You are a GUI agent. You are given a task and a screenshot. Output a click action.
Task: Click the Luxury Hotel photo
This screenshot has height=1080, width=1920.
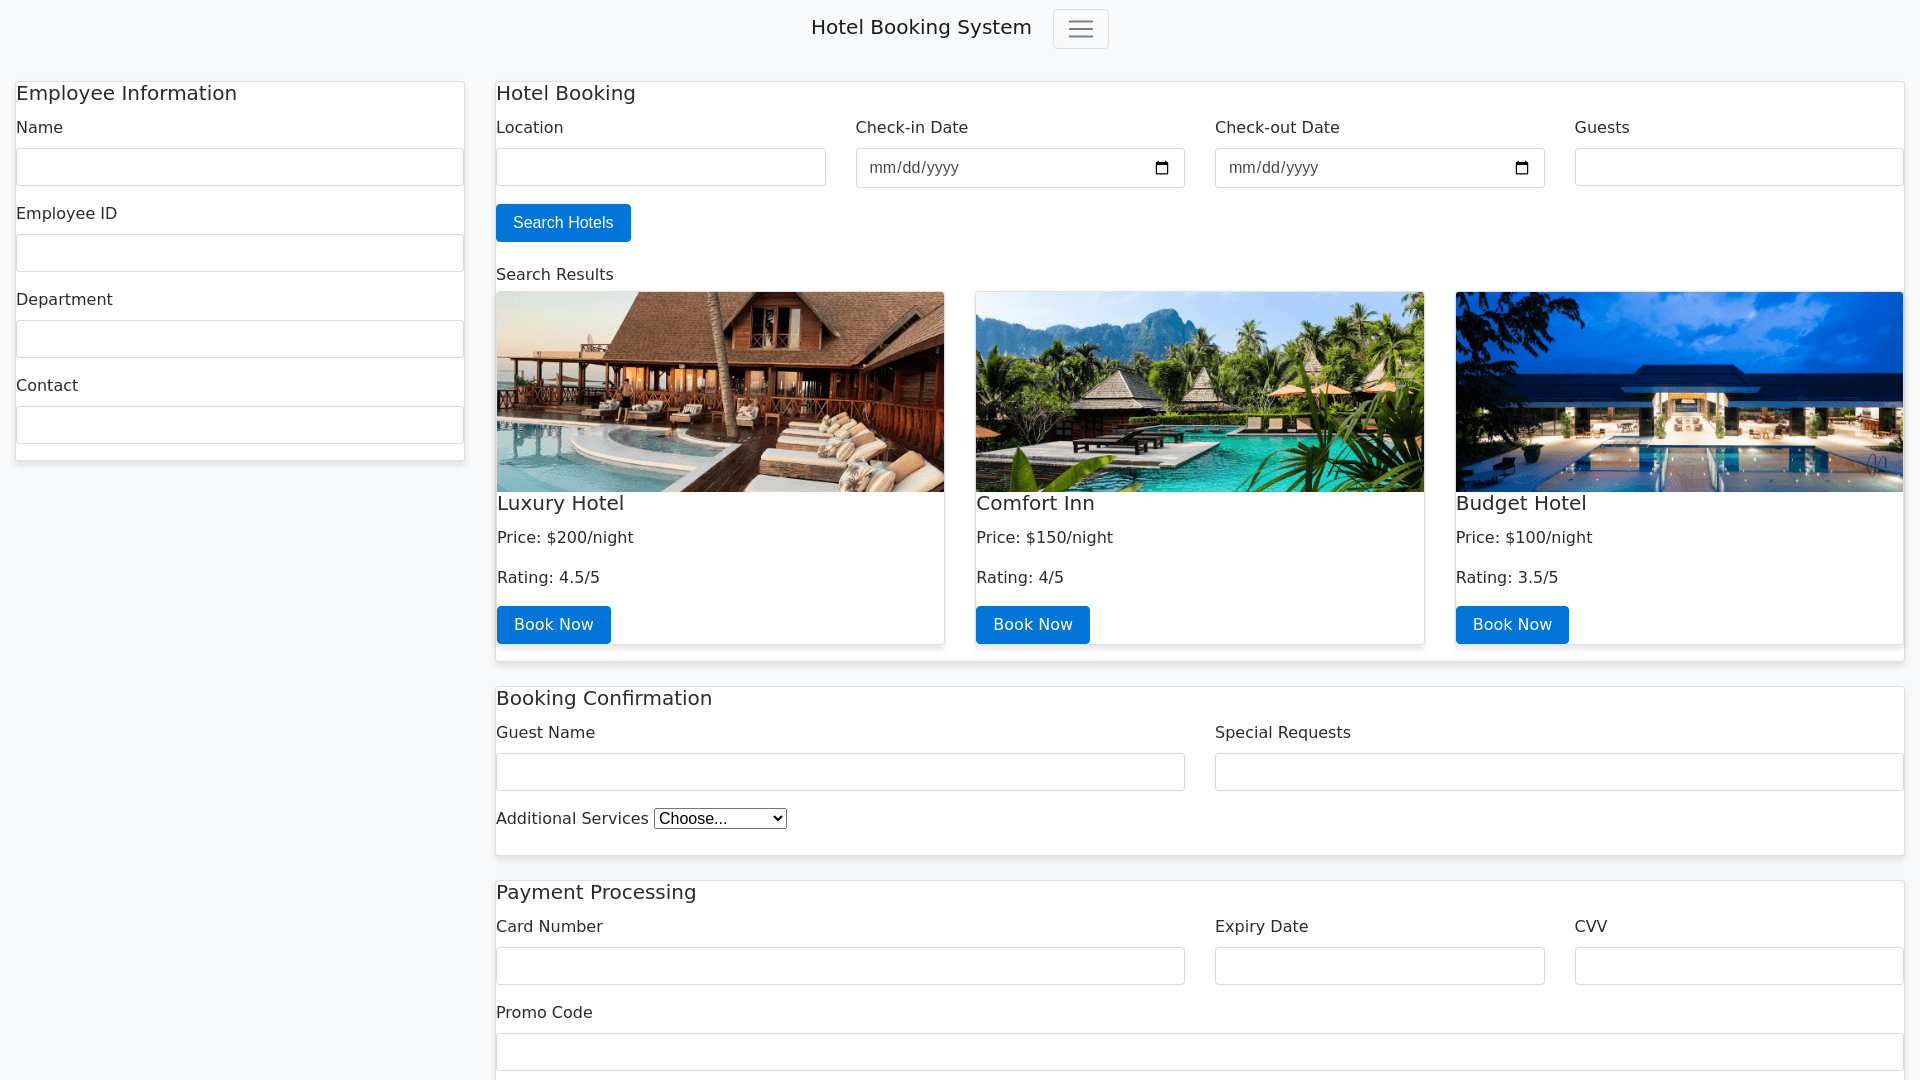tap(720, 391)
